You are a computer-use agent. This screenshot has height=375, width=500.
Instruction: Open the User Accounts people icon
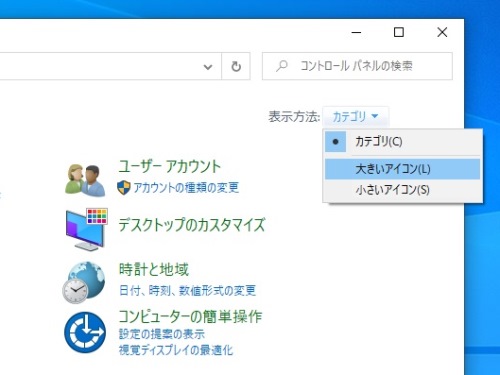[x=85, y=180]
